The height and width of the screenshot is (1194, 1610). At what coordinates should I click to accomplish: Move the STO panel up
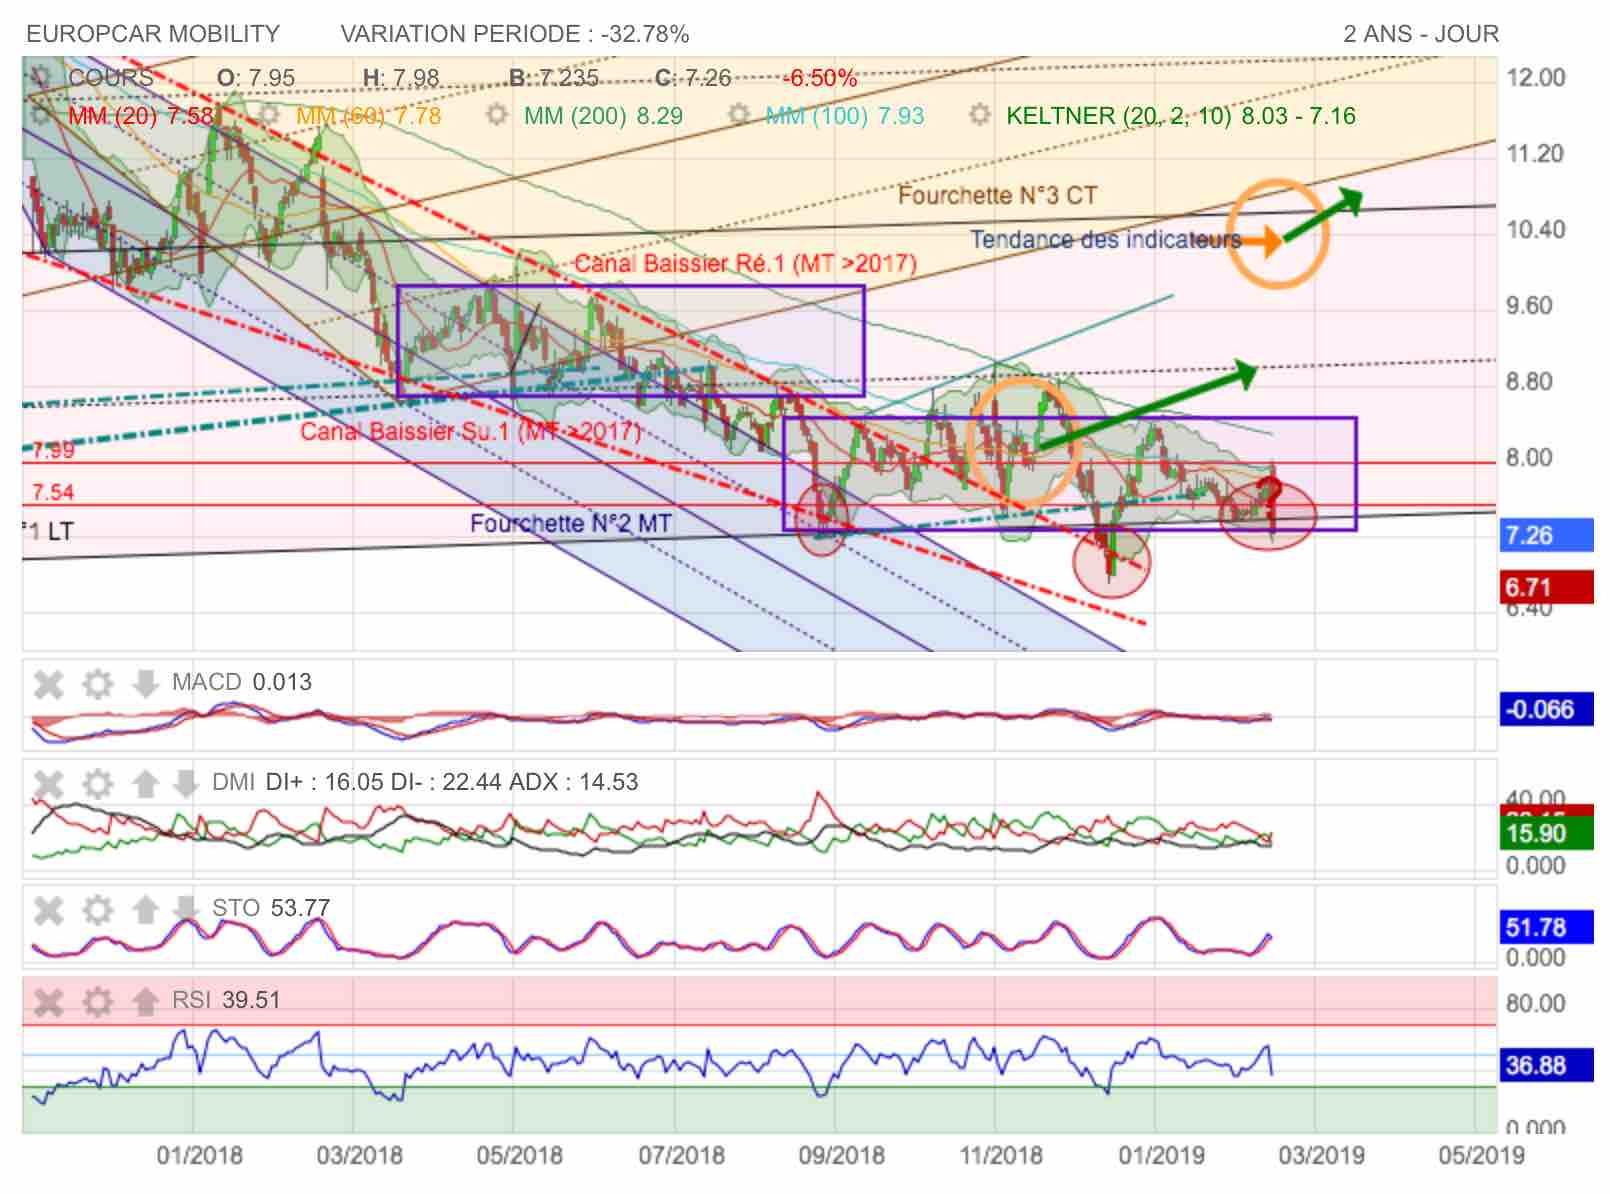point(145,910)
